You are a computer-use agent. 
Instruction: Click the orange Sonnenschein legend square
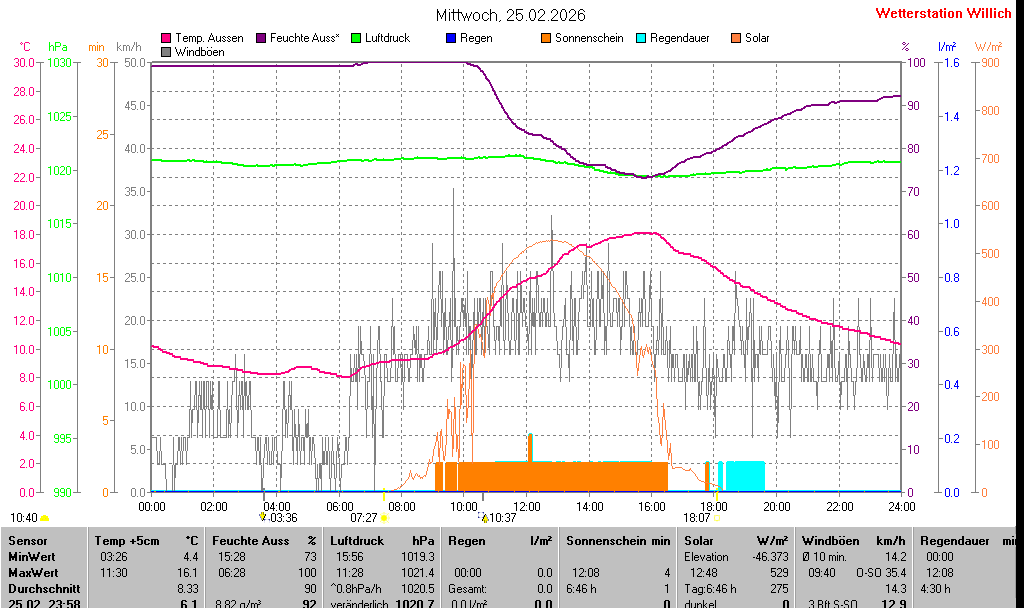(x=546, y=38)
